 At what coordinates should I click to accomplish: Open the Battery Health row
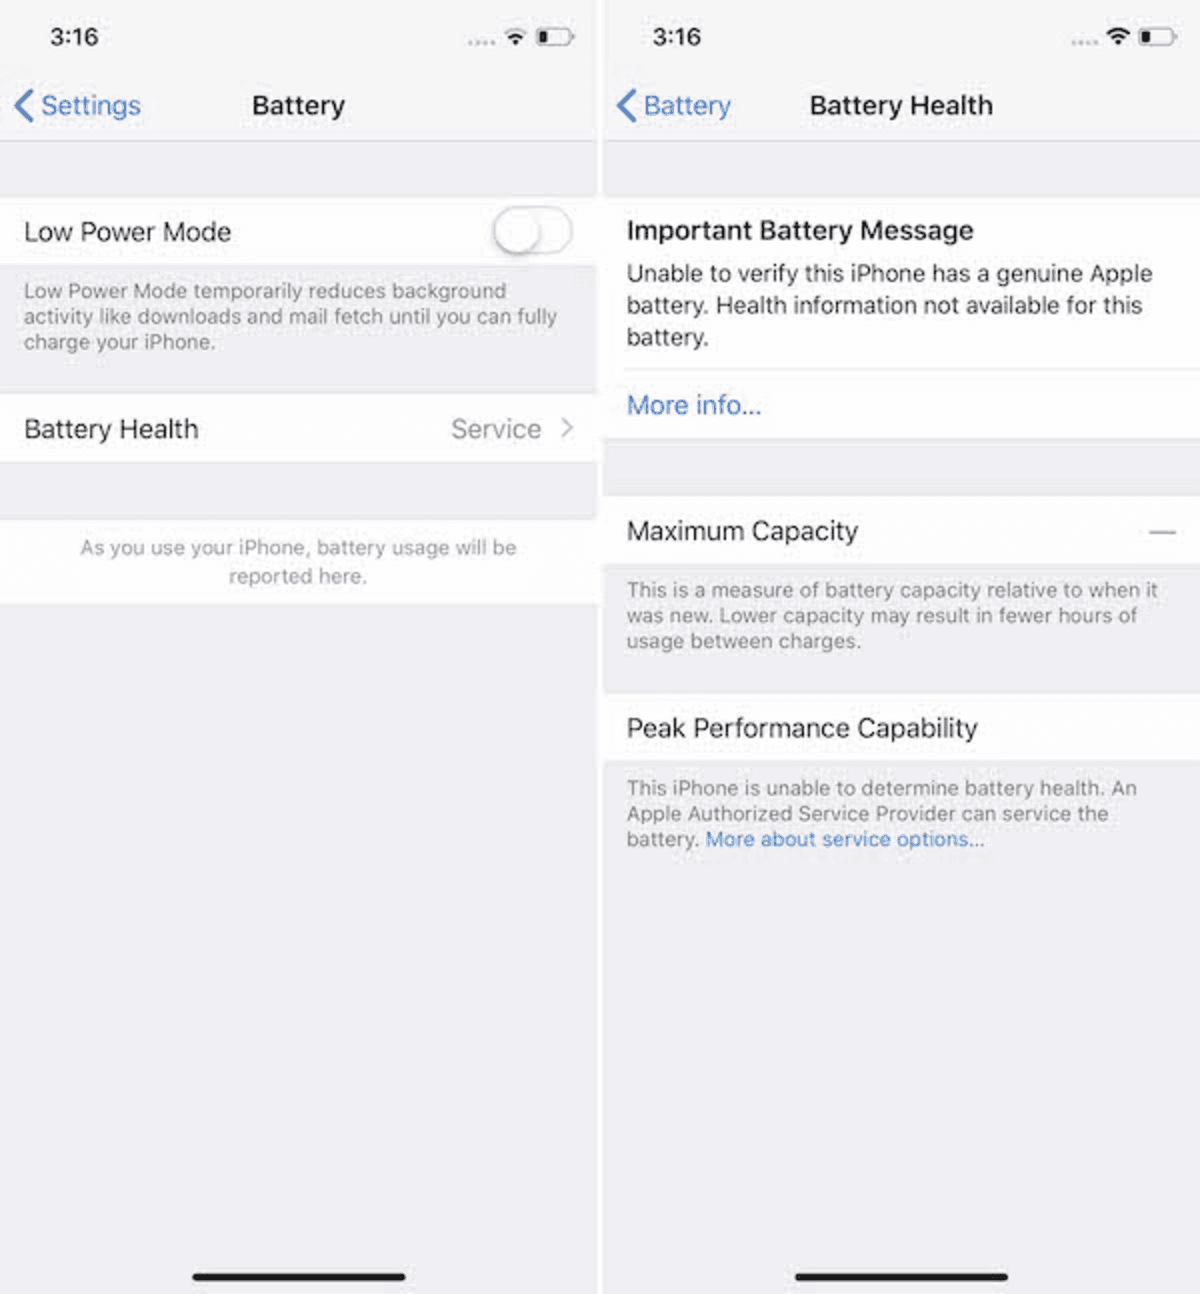point(298,429)
